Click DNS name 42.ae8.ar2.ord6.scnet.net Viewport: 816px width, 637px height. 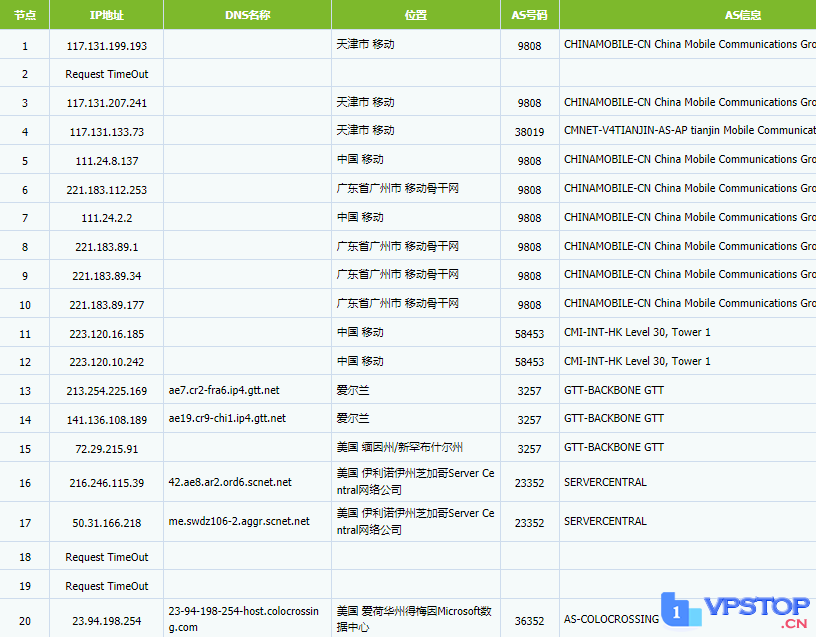click(x=230, y=482)
